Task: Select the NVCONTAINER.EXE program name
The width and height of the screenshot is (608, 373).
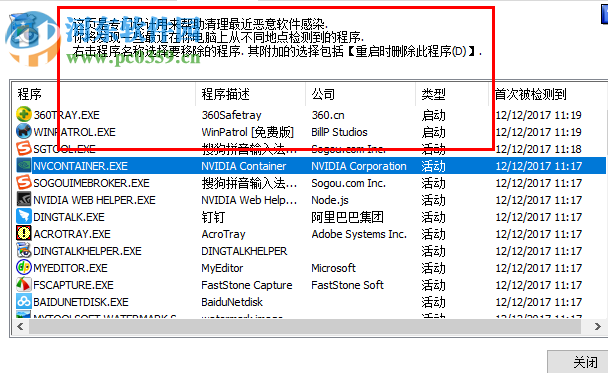Action: 80,166
